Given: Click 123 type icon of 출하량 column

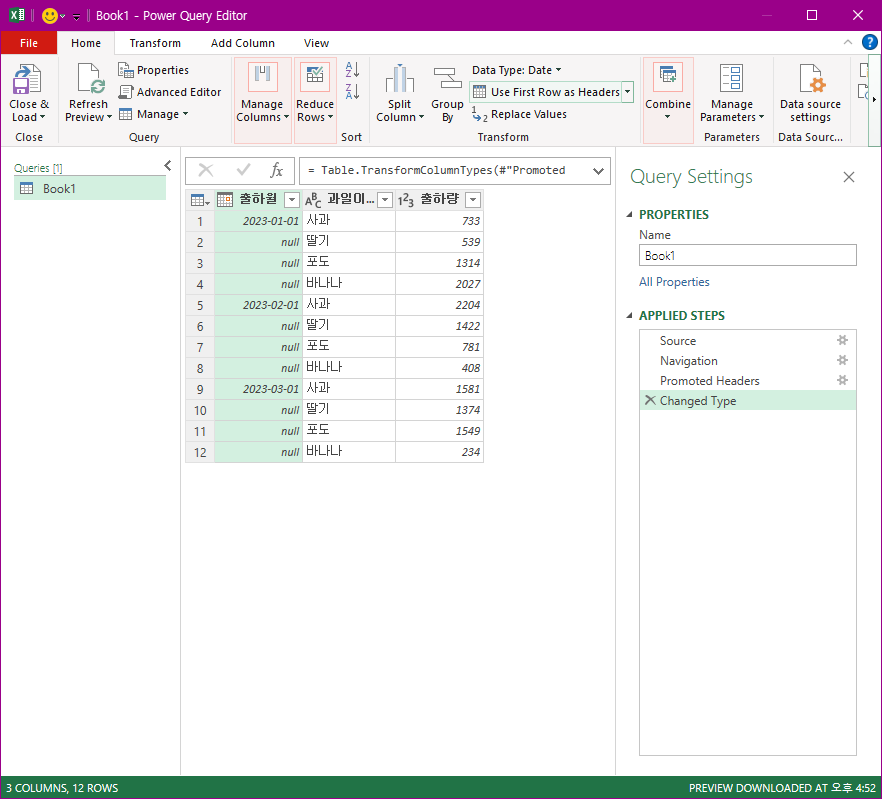Looking at the screenshot, I should 406,200.
